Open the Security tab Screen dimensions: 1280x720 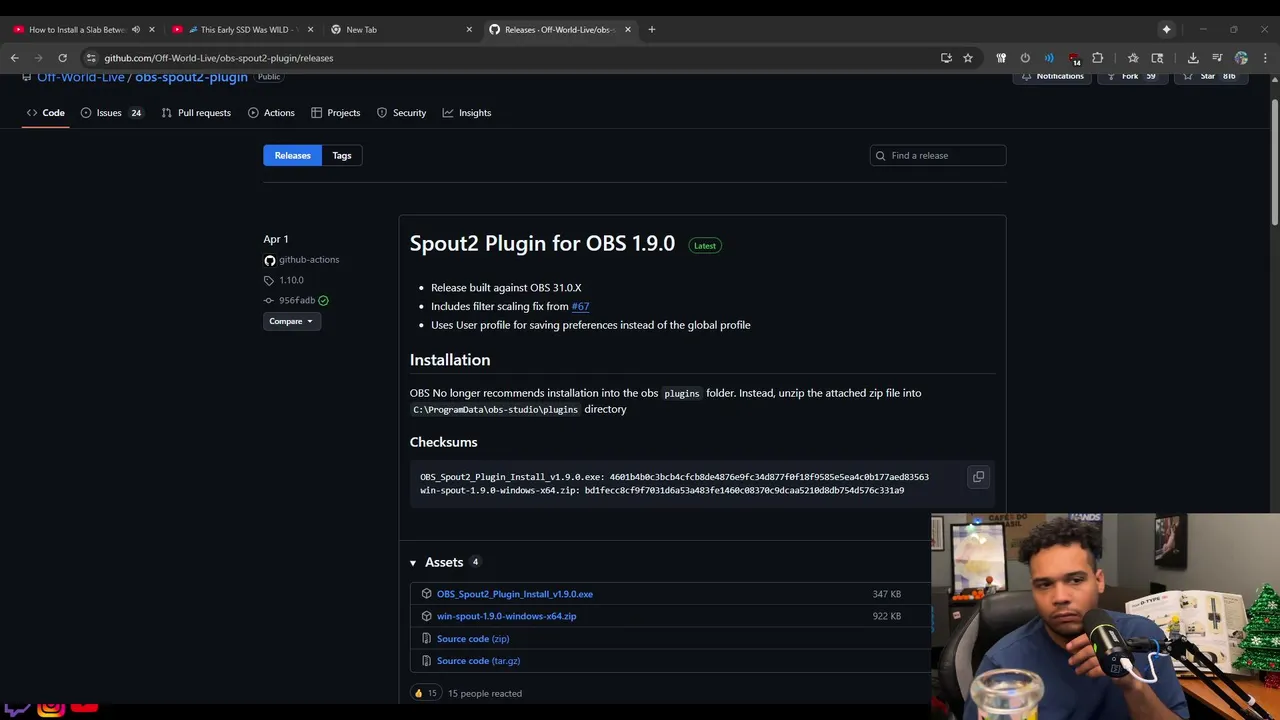[x=401, y=113]
